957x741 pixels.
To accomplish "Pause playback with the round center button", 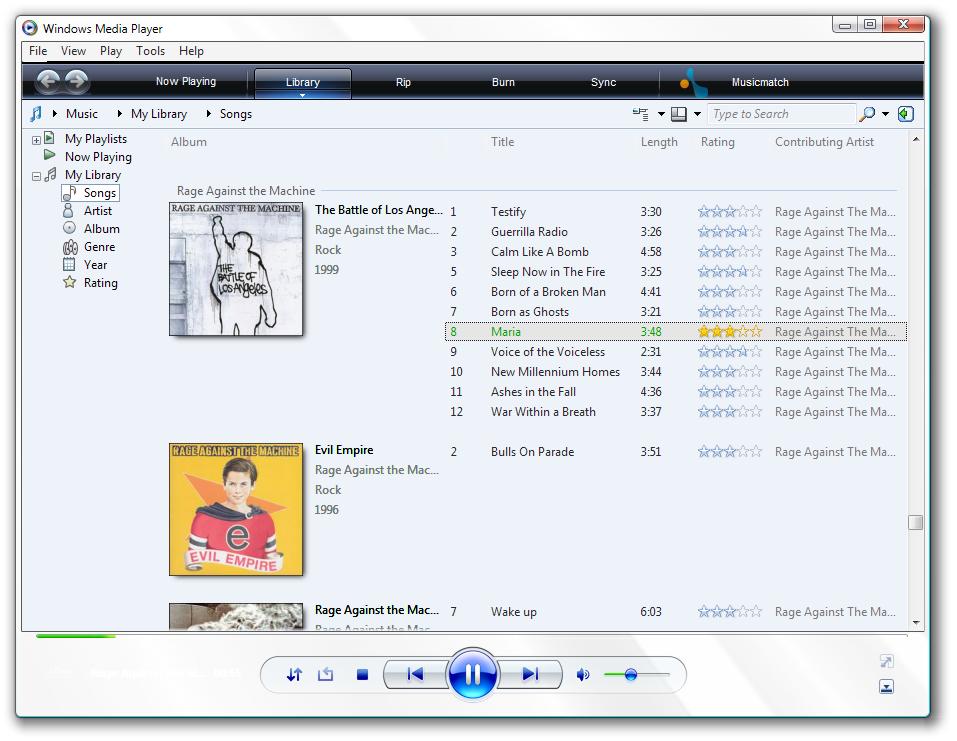I will (x=472, y=674).
